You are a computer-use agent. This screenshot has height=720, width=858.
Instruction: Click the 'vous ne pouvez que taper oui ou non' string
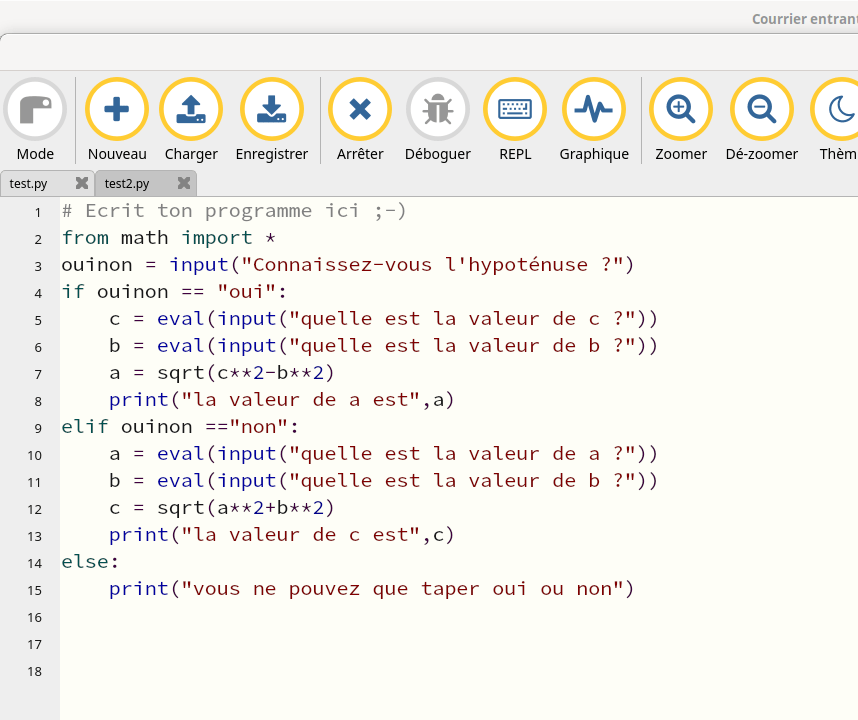pos(402,589)
